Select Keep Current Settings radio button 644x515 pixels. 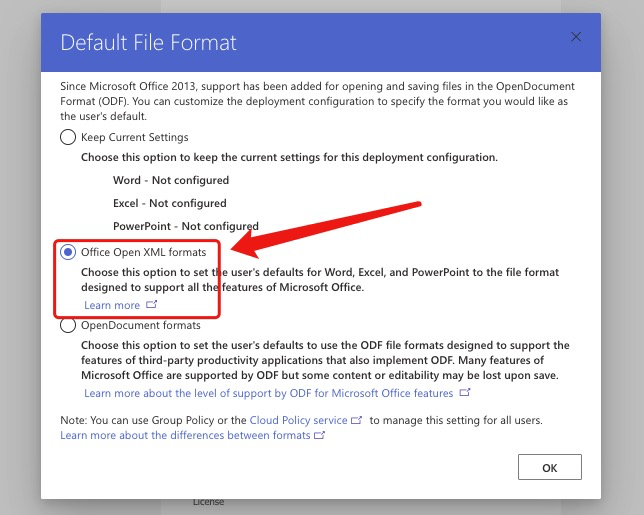coord(68,137)
